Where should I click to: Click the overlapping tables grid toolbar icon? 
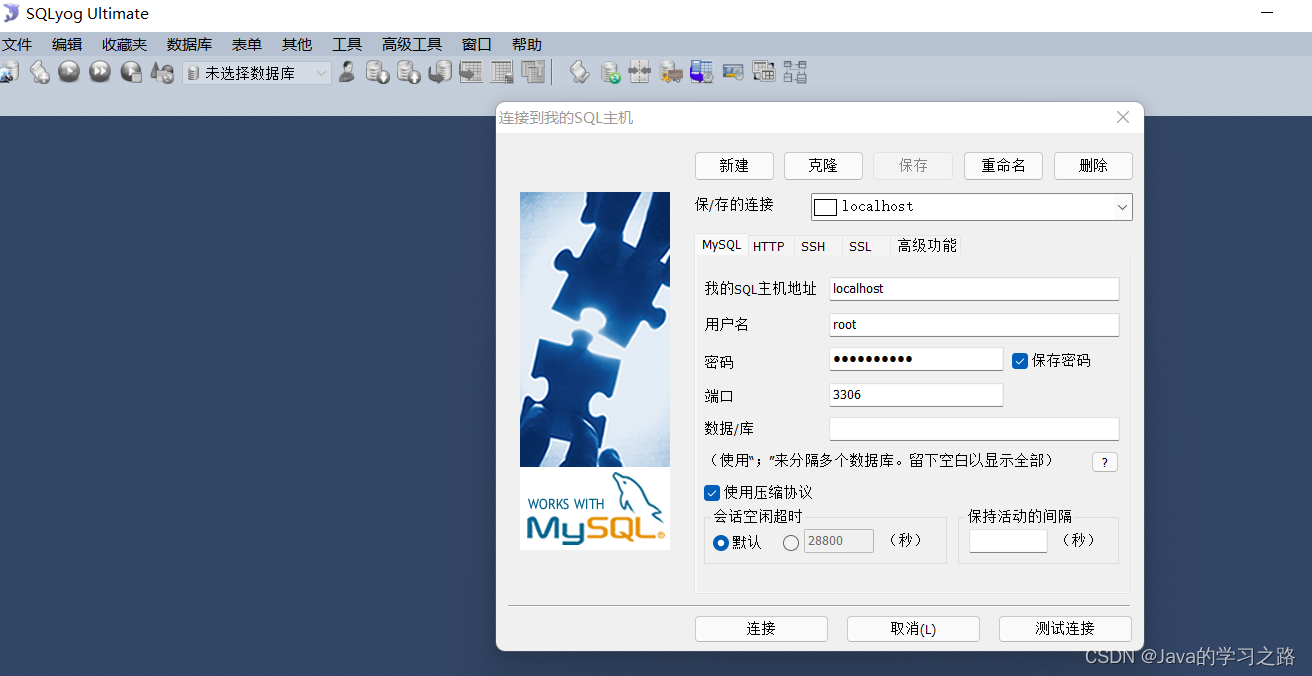click(x=764, y=72)
